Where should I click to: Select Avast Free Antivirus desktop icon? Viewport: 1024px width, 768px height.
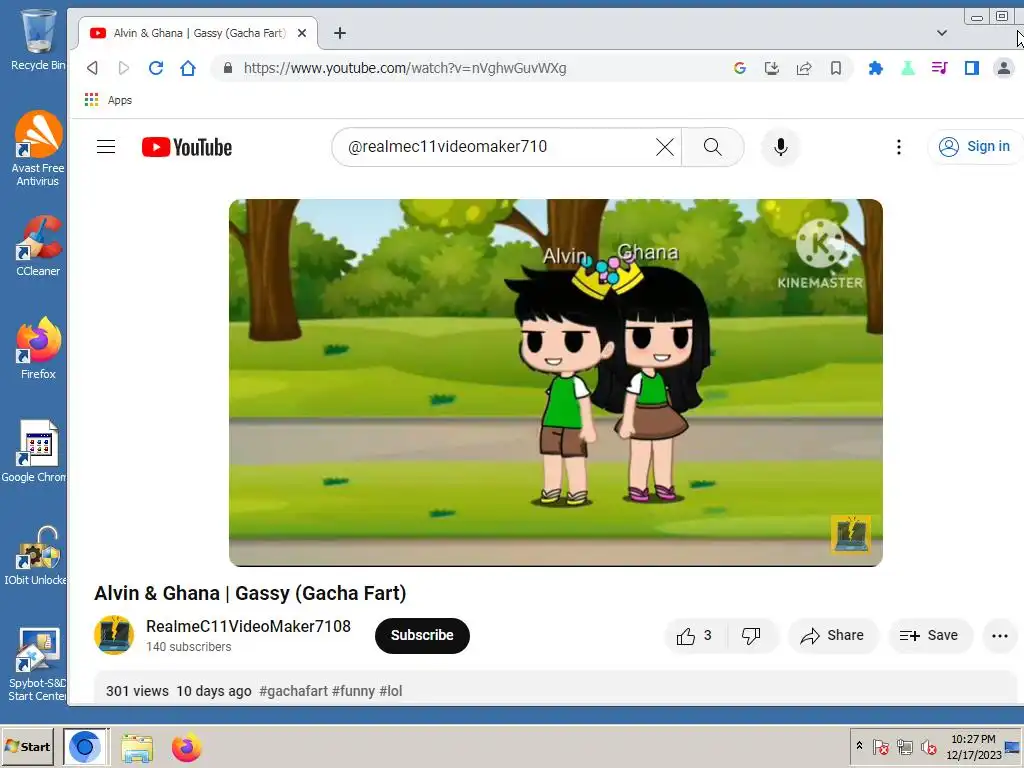[x=38, y=149]
